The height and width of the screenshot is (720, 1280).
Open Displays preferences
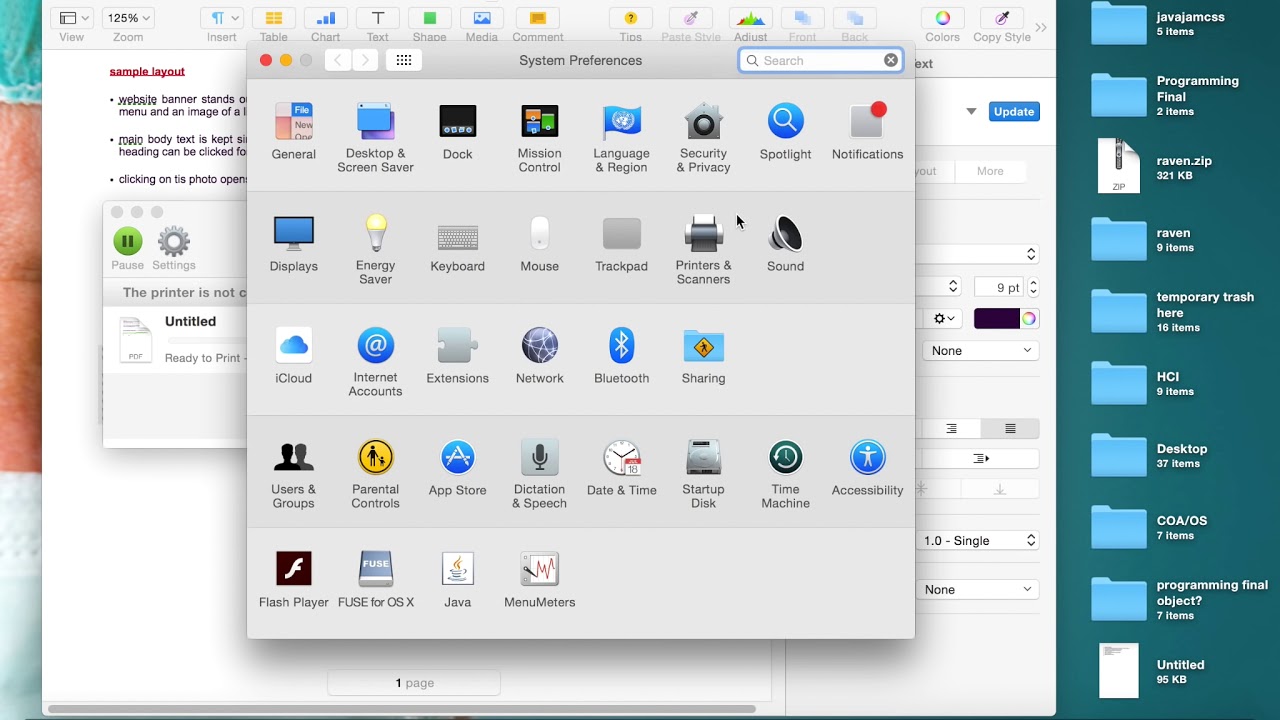tap(294, 243)
